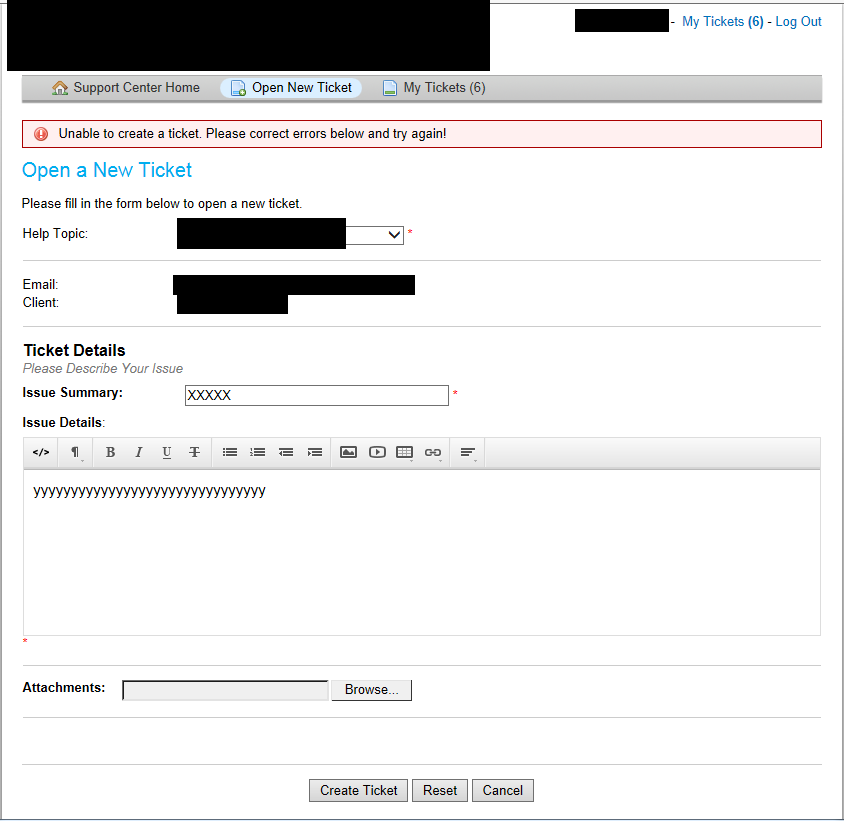Click the Cancel button
Image resolution: width=844 pixels, height=821 pixels.
[503, 790]
